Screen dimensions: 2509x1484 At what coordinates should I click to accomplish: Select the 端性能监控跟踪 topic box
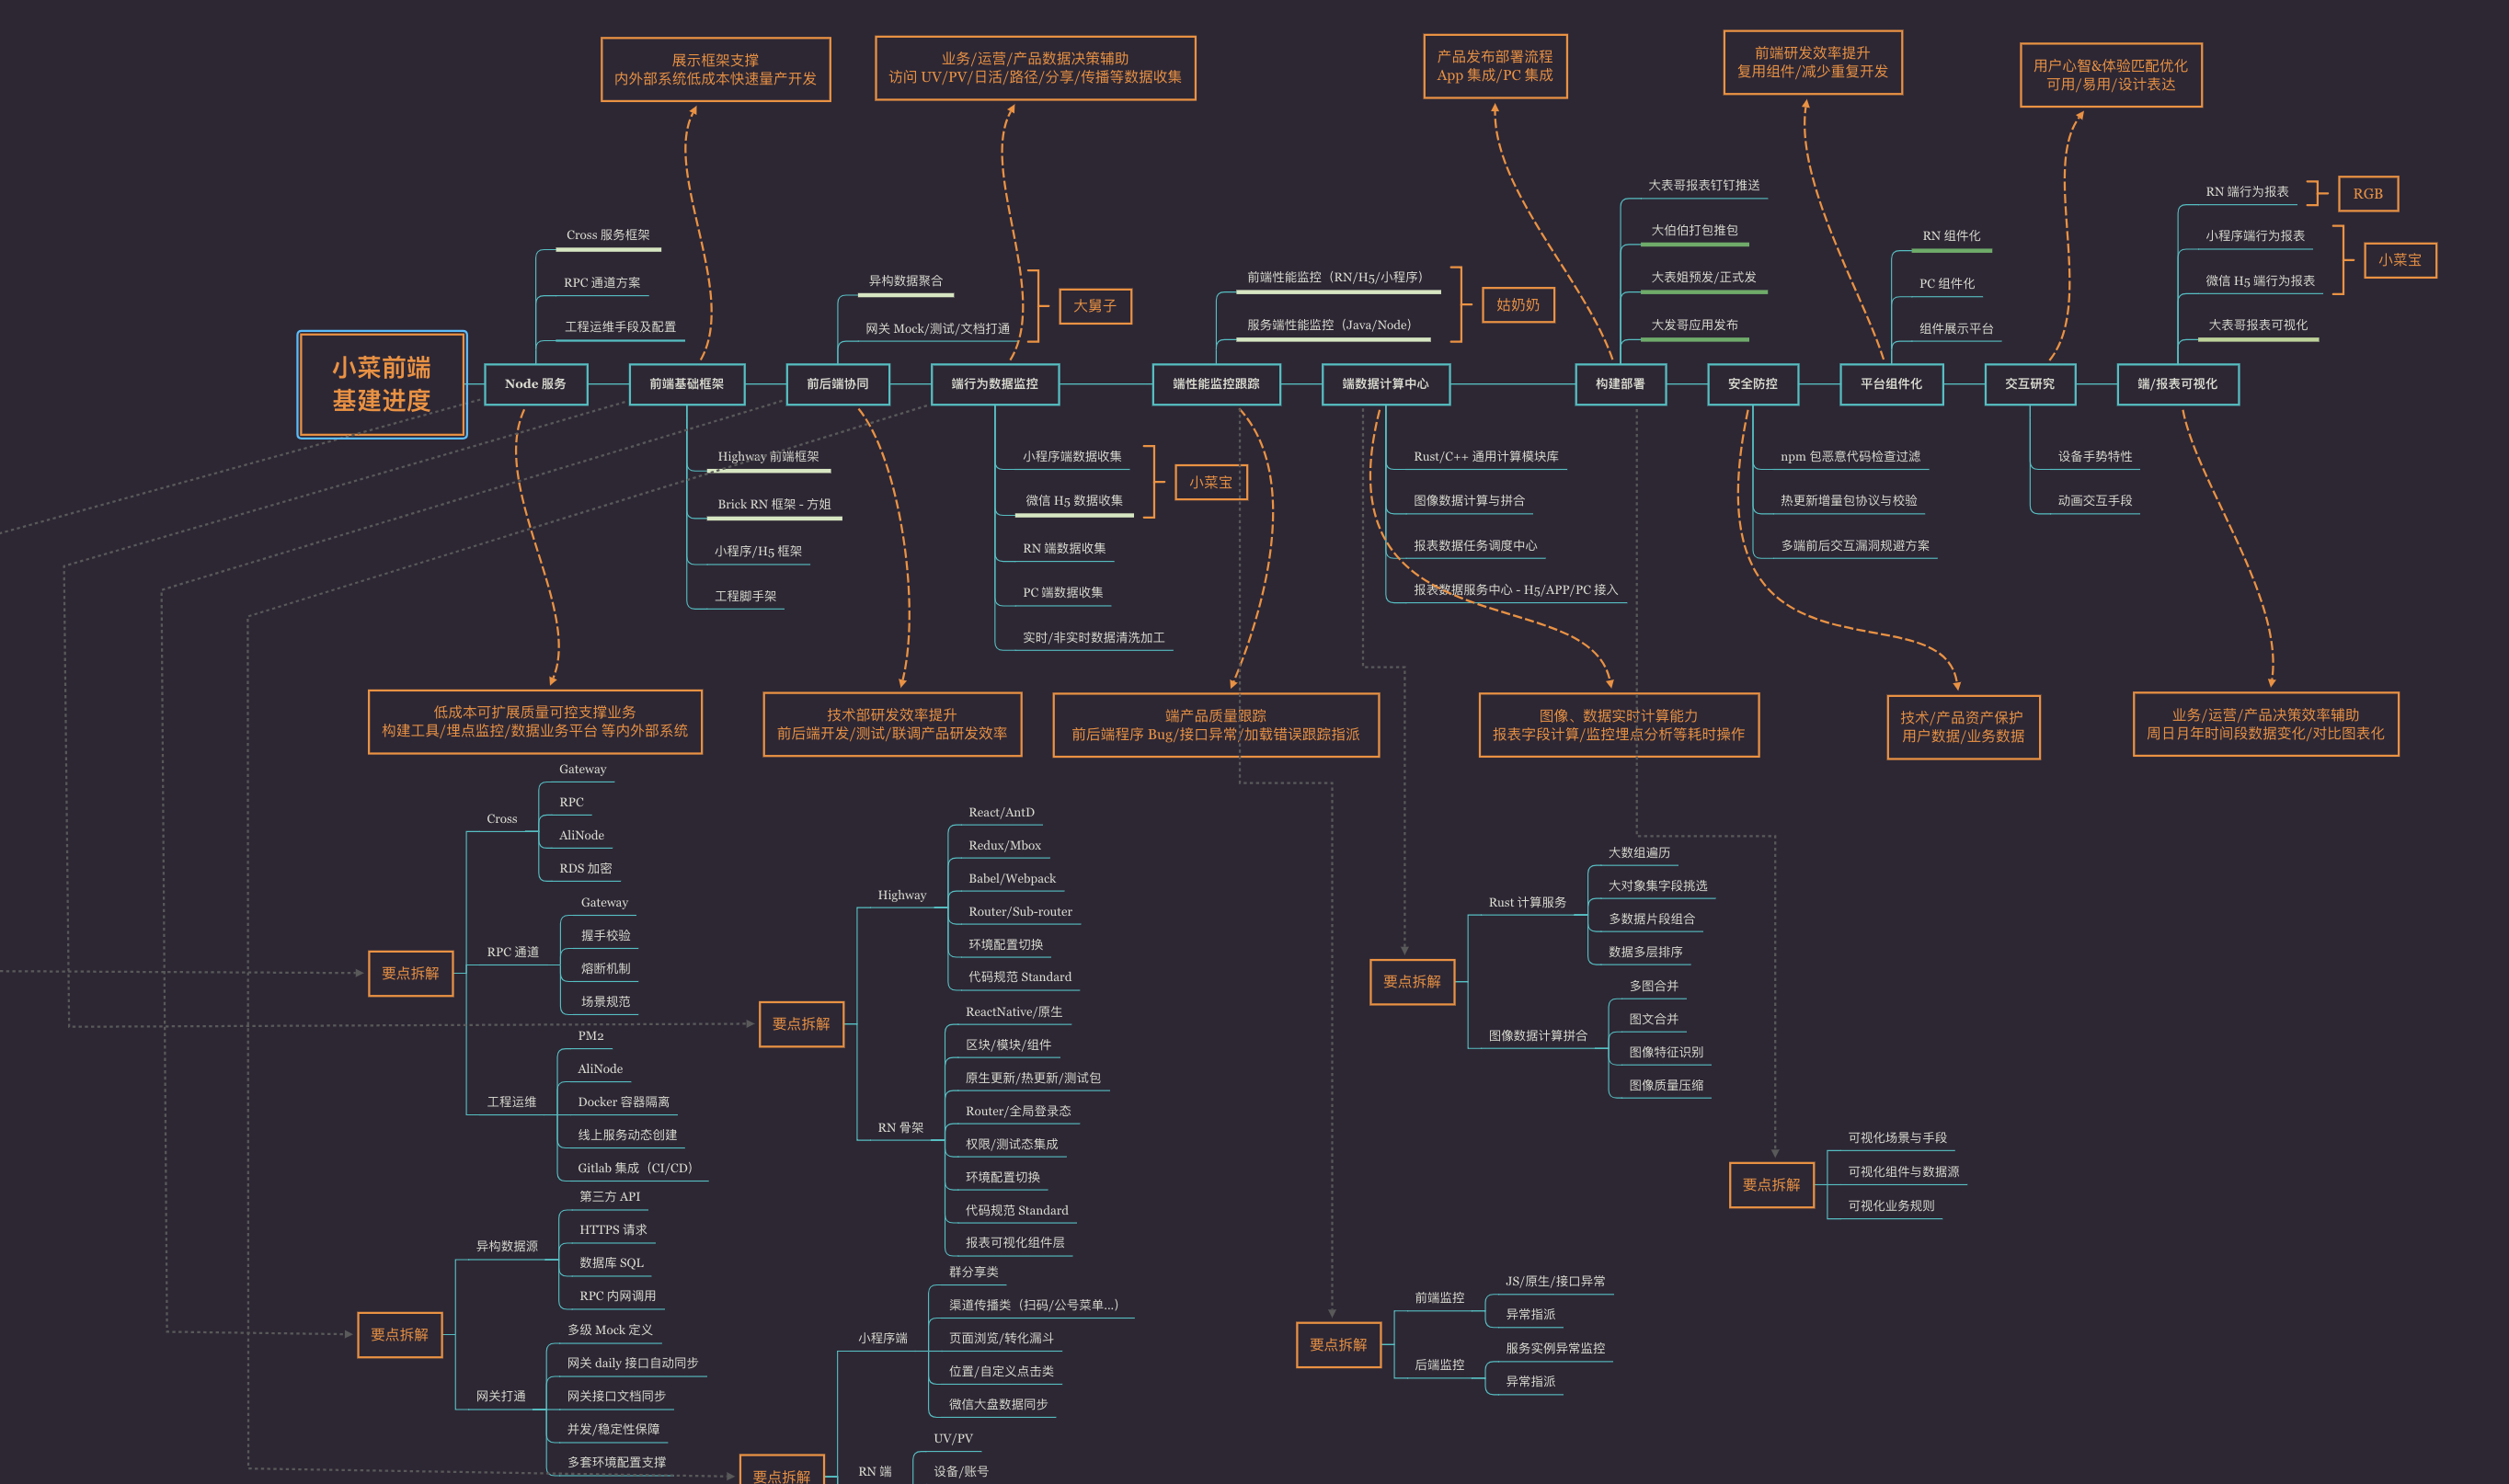pos(1215,384)
